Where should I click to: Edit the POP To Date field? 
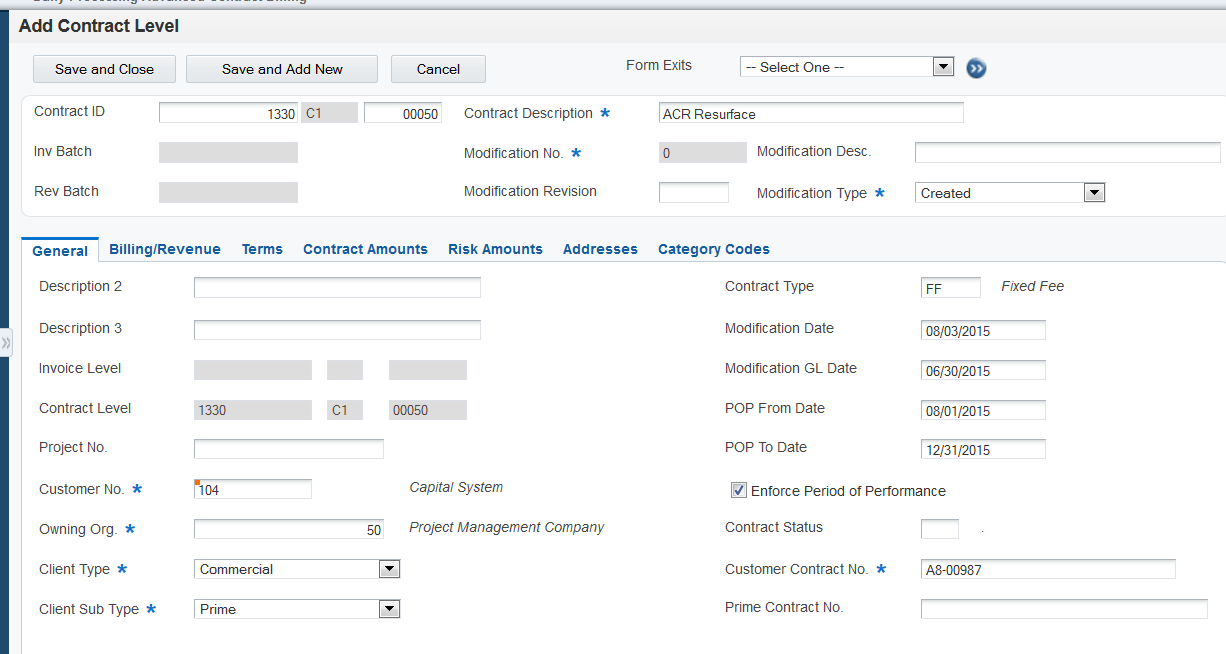[983, 449]
